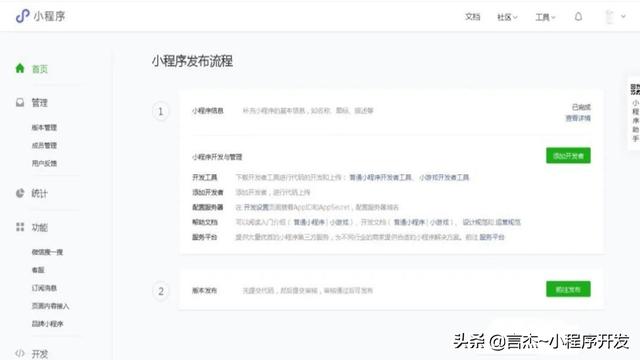This screenshot has height=360, width=640.
Task: Open the 开发设置 link in 配置服务器 row
Action: [256, 207]
